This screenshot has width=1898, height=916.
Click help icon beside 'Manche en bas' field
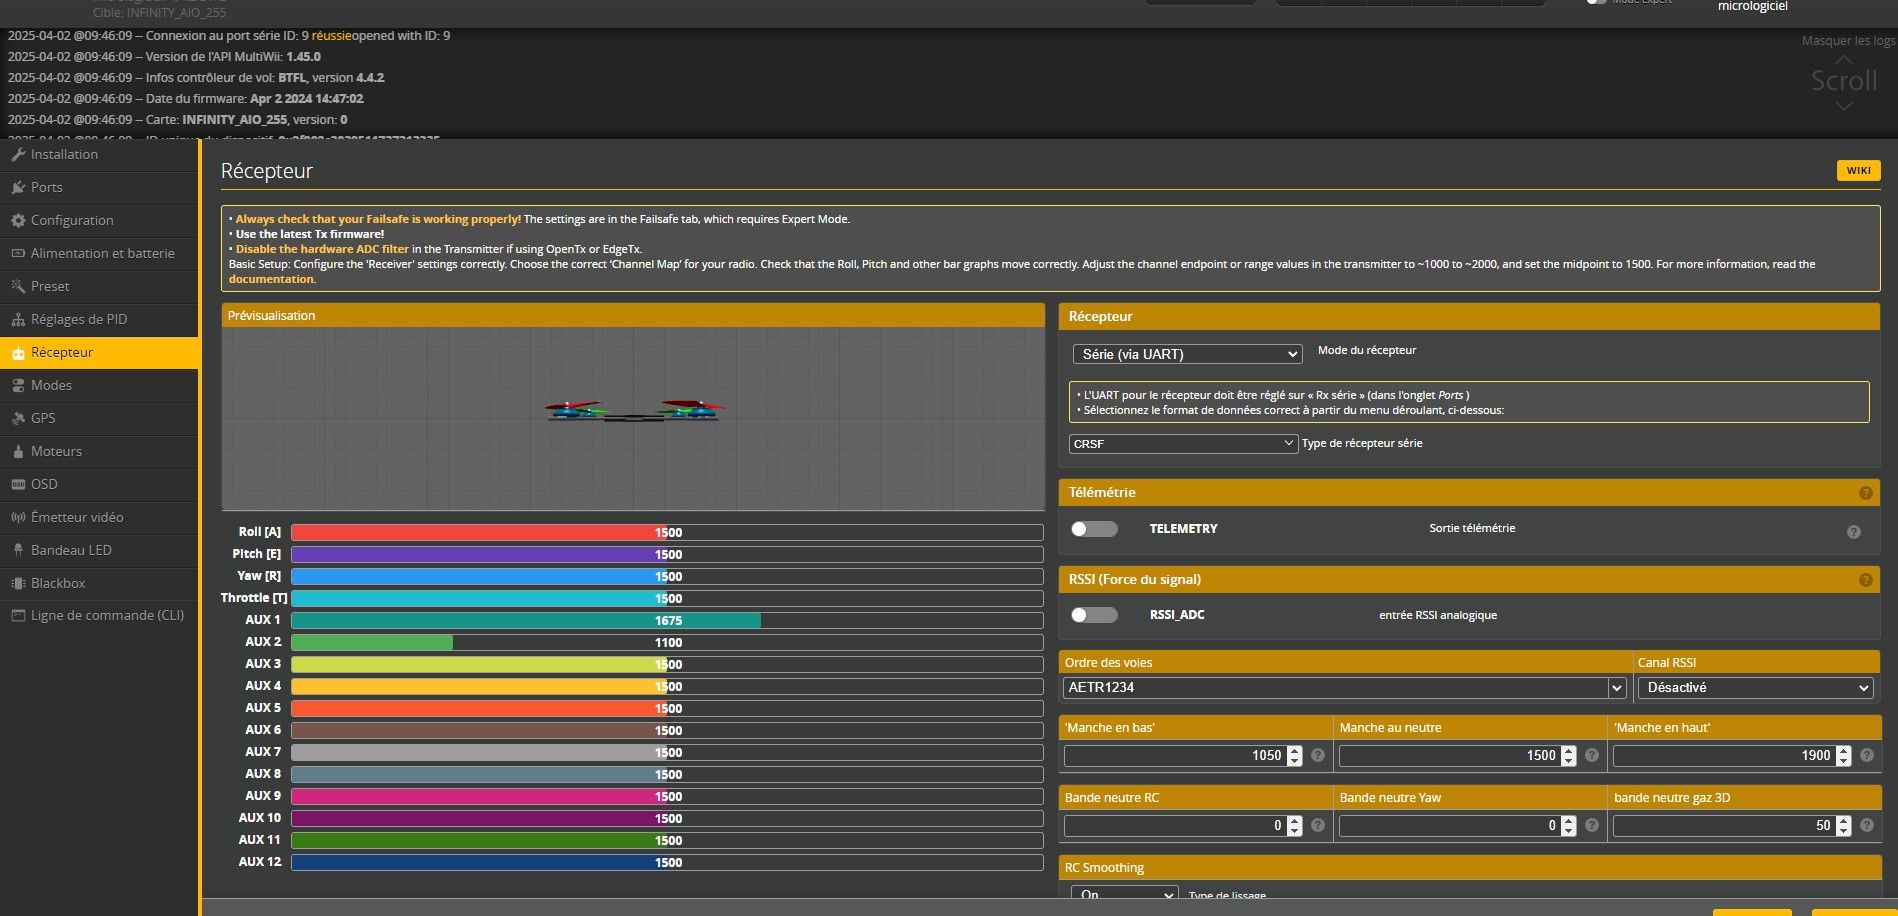[1318, 756]
